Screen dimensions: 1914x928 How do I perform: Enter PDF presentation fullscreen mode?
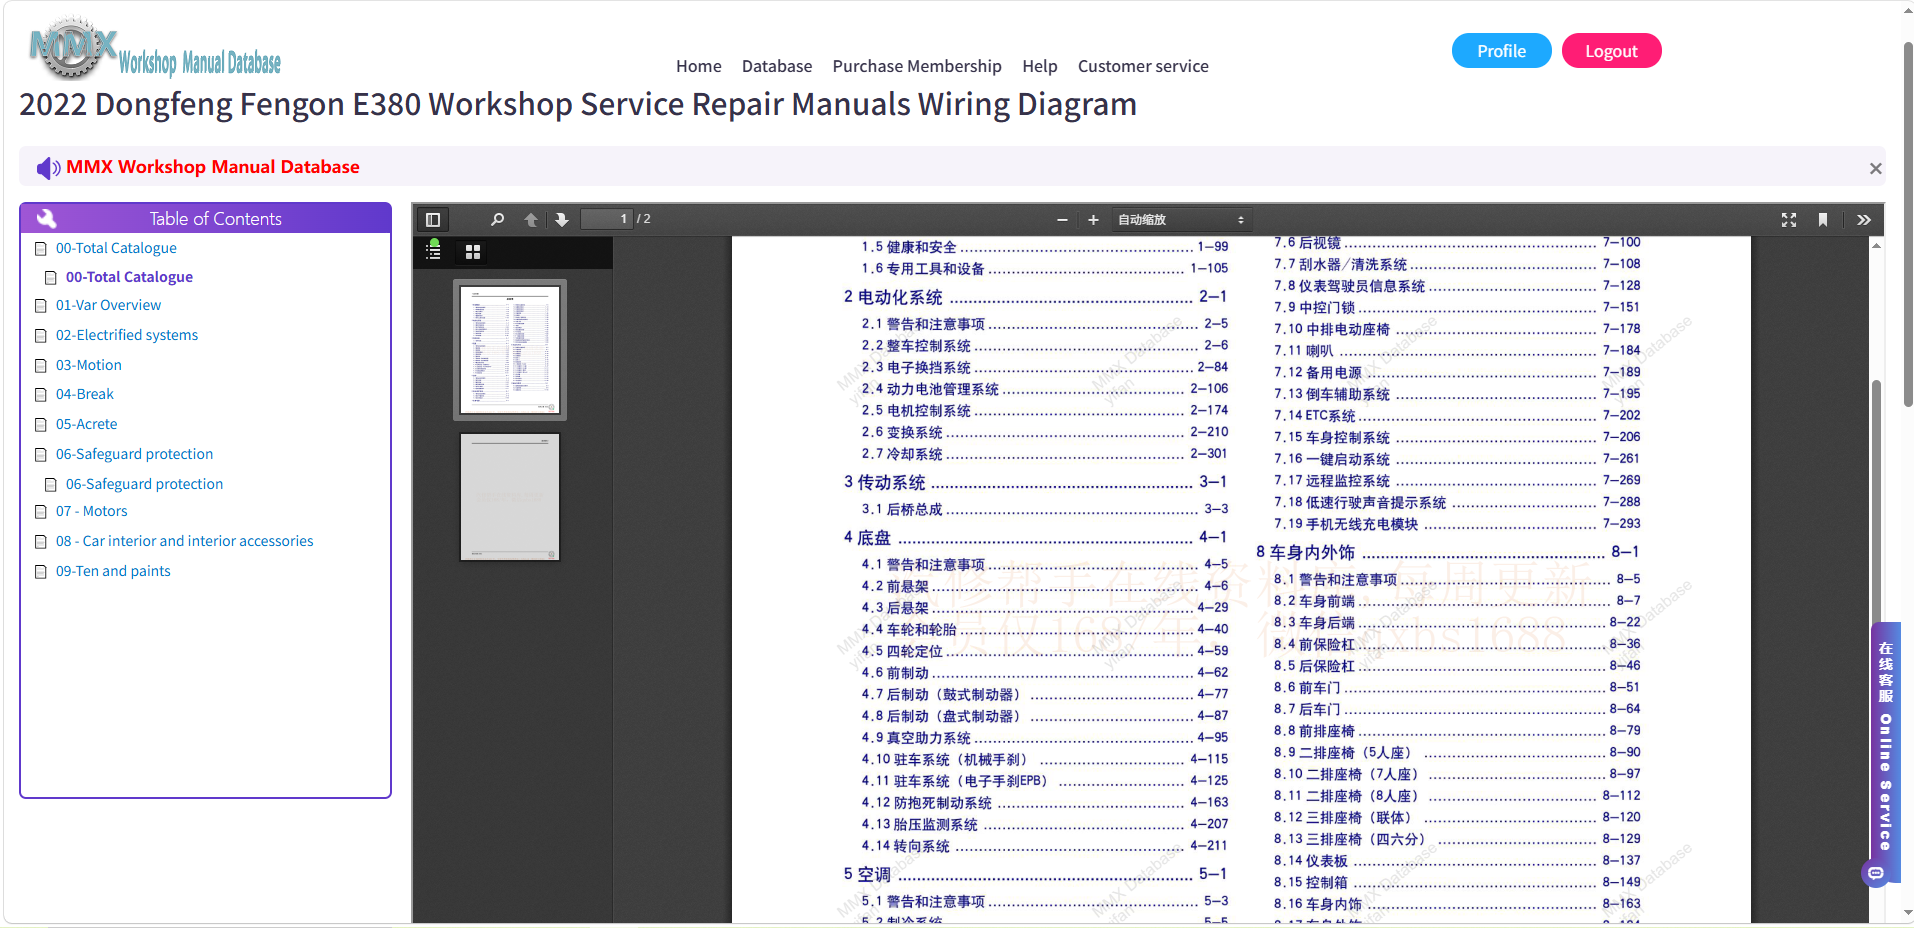(x=1789, y=219)
